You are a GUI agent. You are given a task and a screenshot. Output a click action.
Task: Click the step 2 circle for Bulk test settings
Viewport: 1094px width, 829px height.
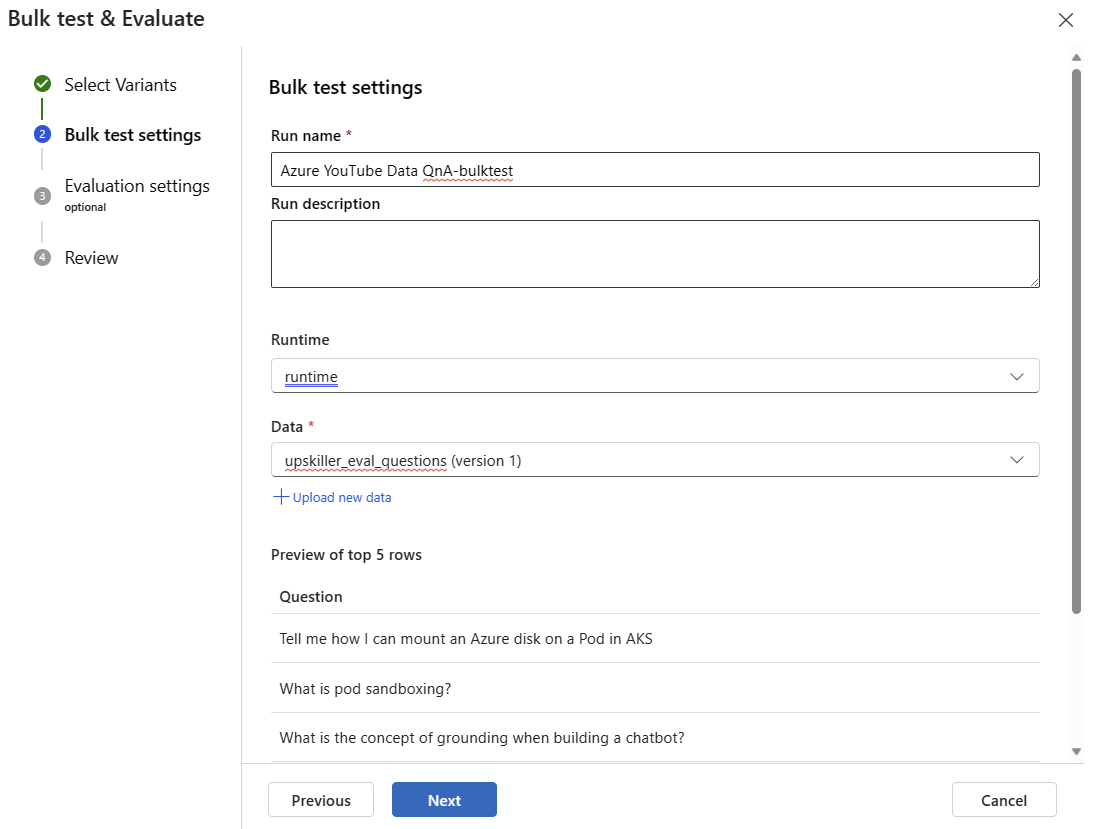(42, 134)
